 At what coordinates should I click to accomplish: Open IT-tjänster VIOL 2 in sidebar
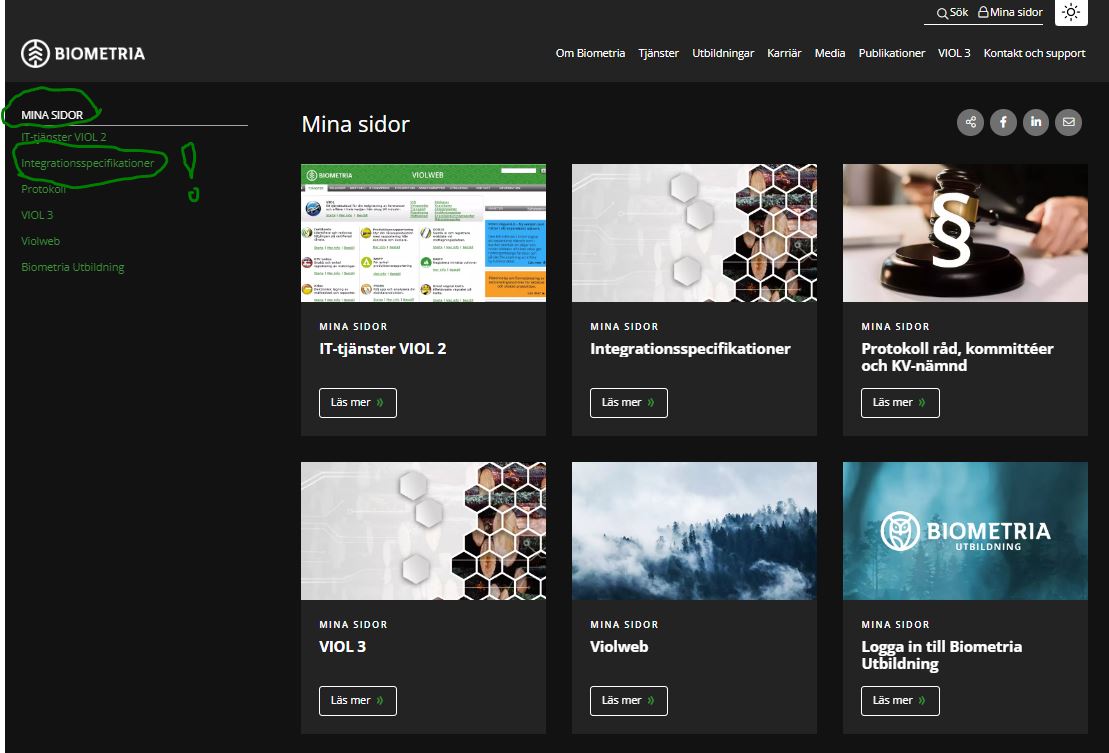pos(64,137)
